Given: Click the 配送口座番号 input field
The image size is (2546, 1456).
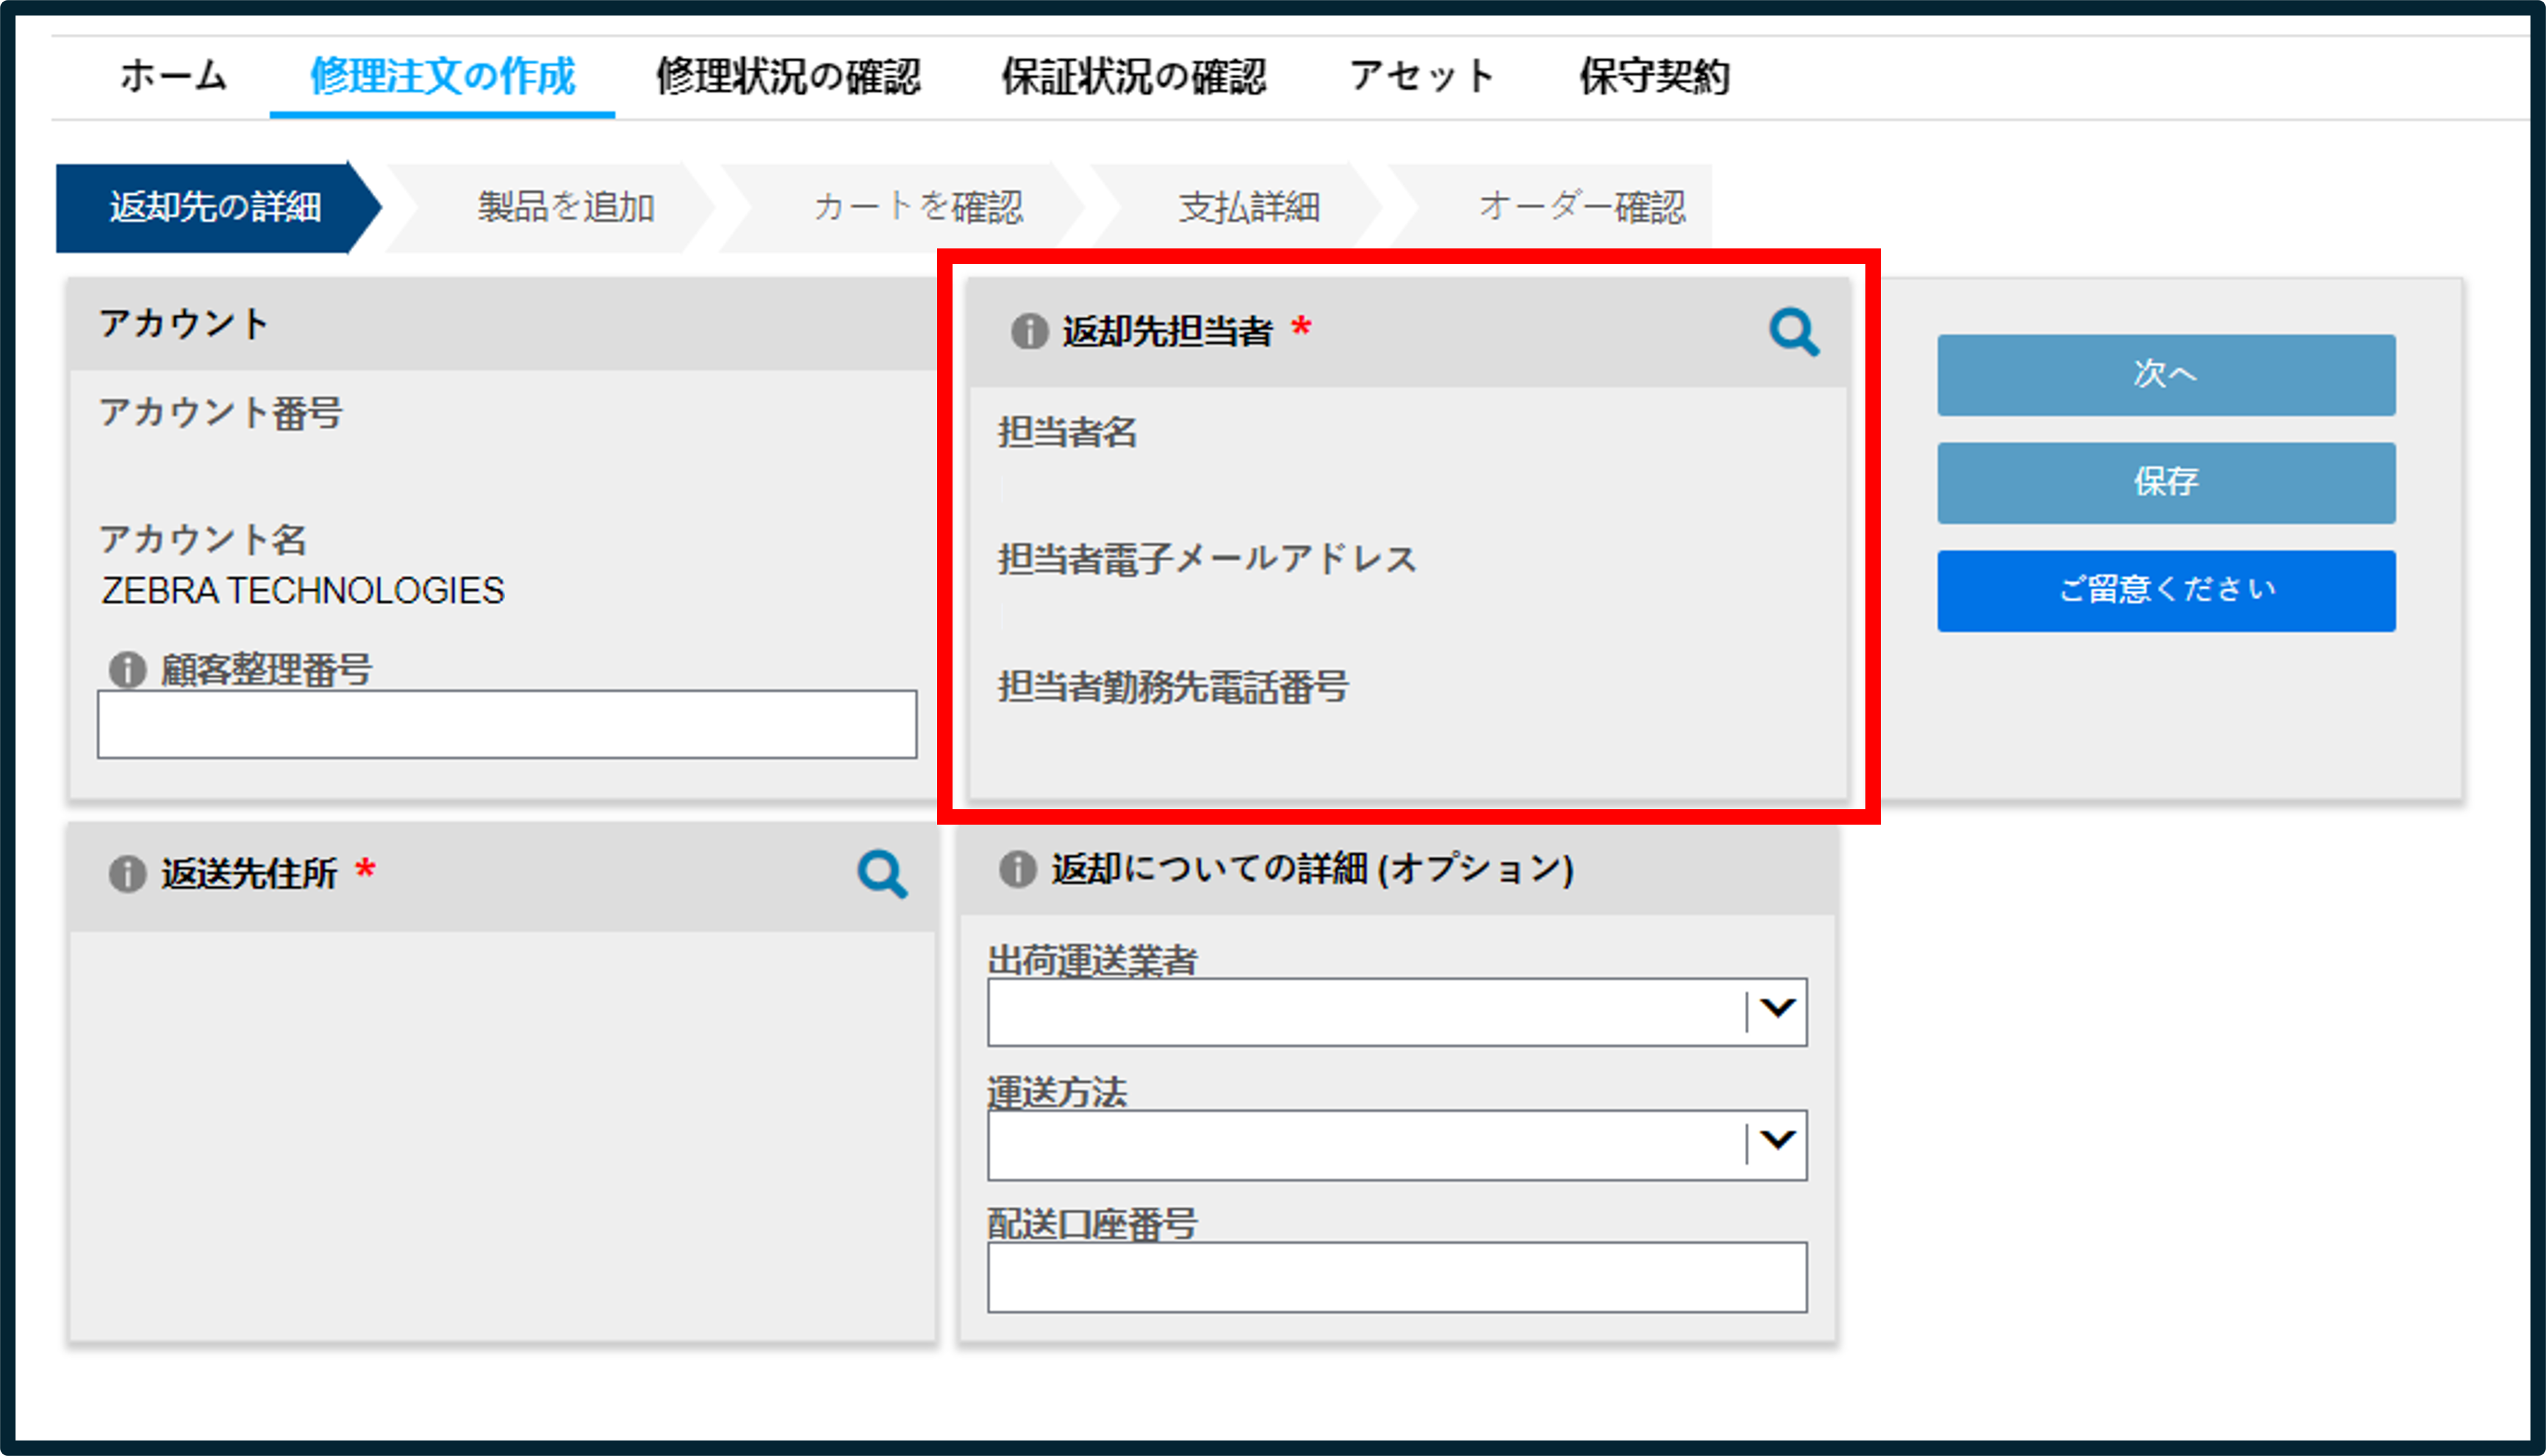Looking at the screenshot, I should click(1397, 1278).
